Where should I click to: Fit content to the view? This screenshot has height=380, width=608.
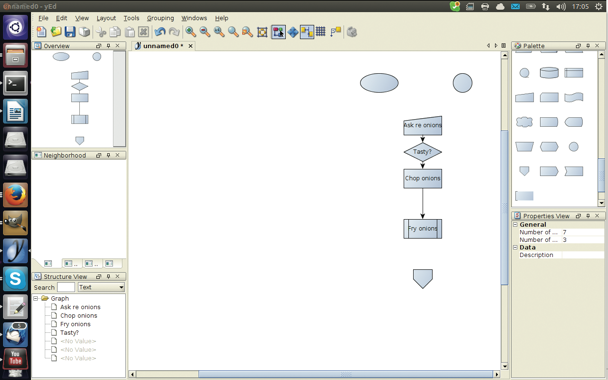coord(262,32)
